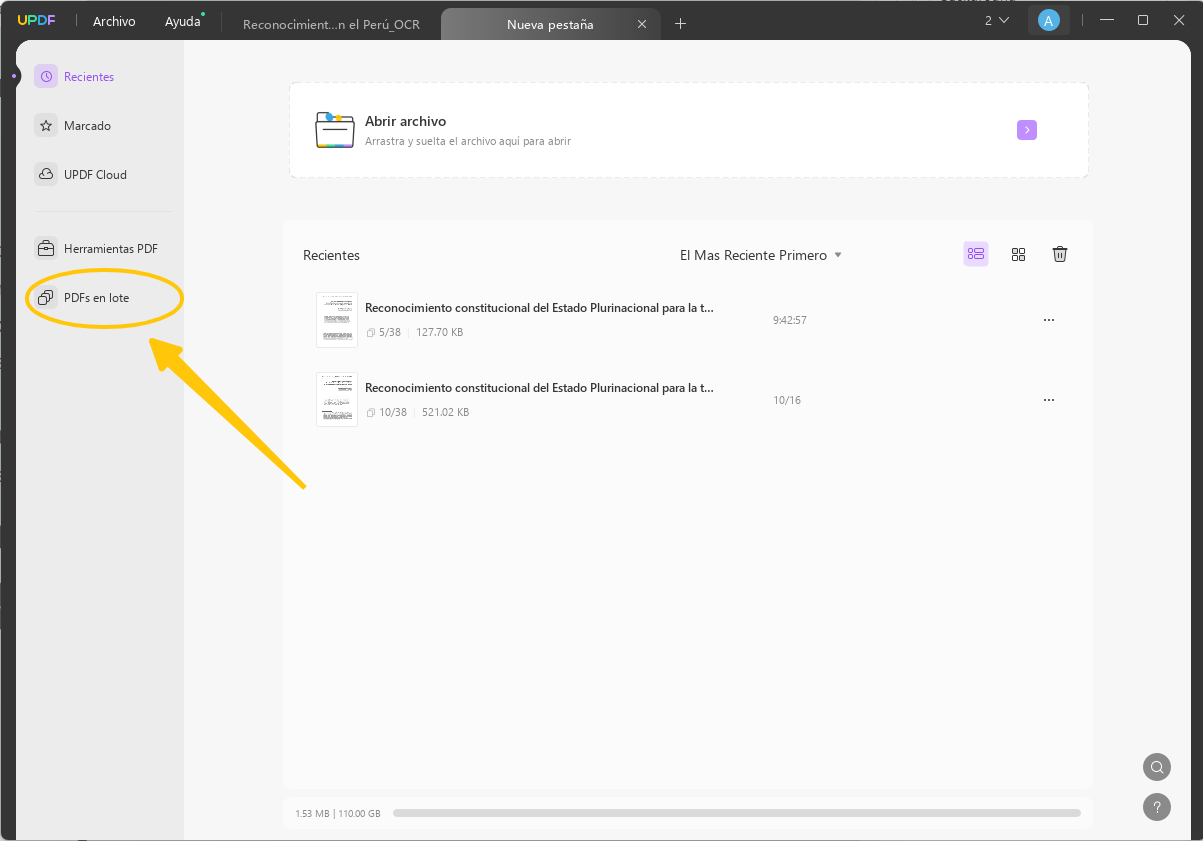Open more options for the 10/16 file
Screen dimensions: 1203x841
coord(1049,400)
